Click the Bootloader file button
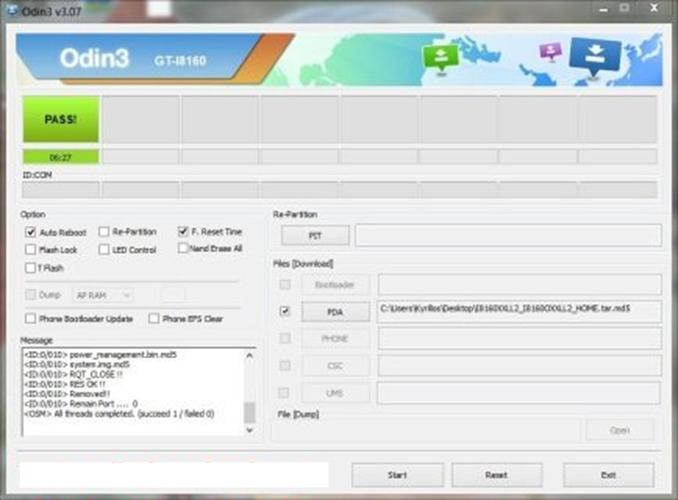 (336, 285)
